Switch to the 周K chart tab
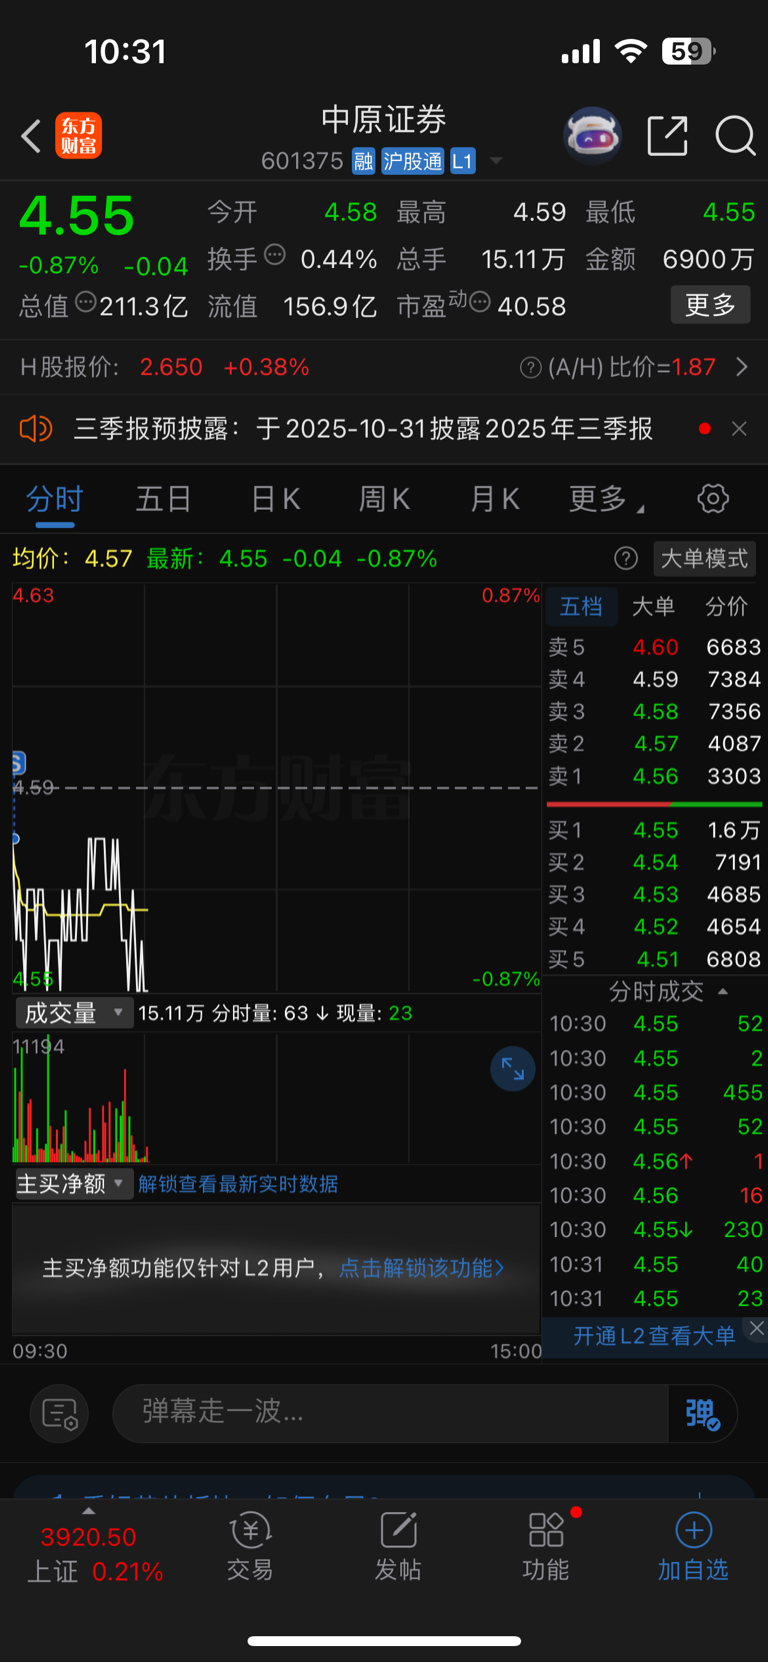This screenshot has height=1663, width=768. [x=385, y=498]
